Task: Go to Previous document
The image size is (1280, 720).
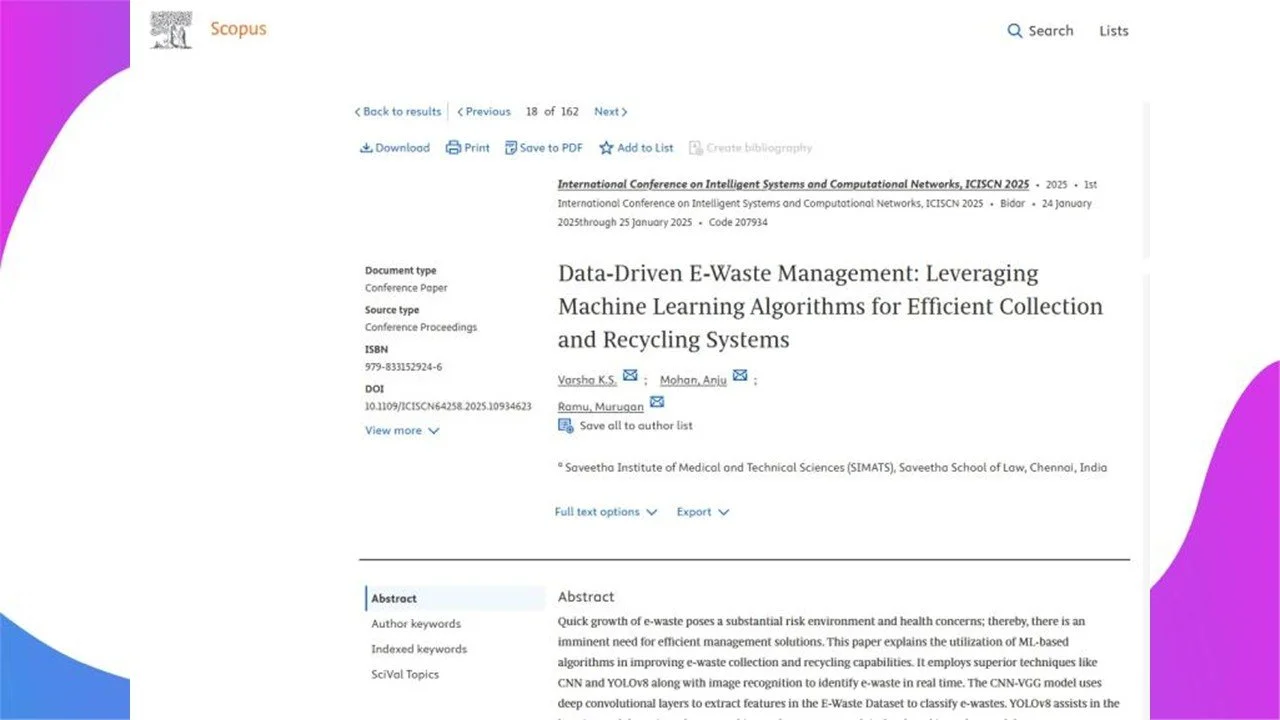Action: (x=484, y=112)
